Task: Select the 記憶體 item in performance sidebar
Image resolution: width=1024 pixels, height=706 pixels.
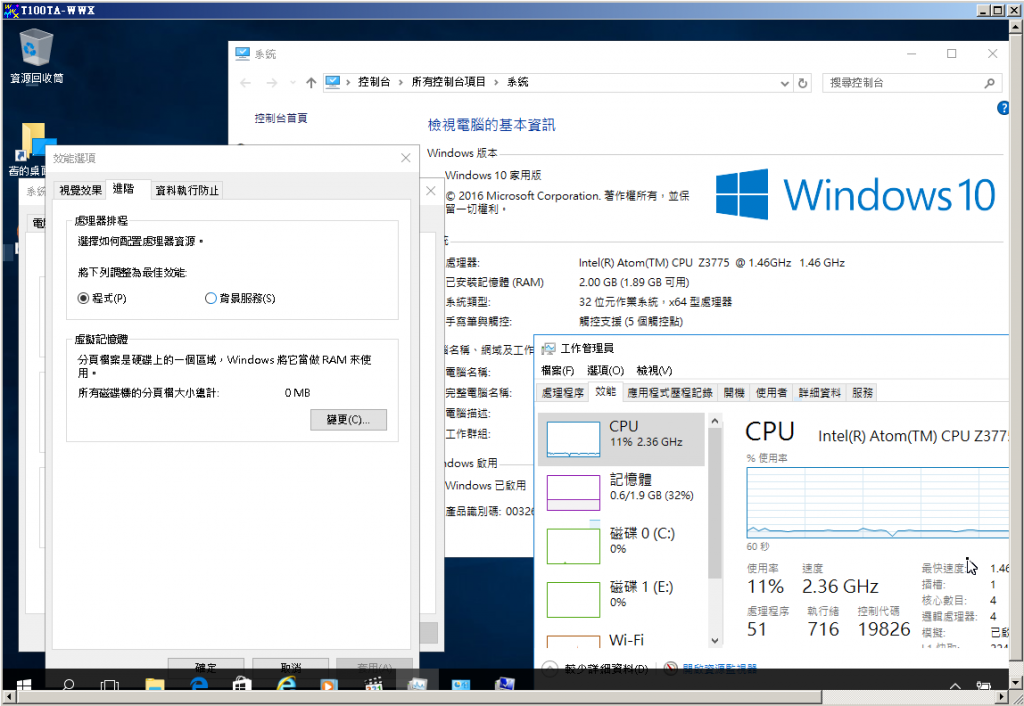Action: point(621,492)
